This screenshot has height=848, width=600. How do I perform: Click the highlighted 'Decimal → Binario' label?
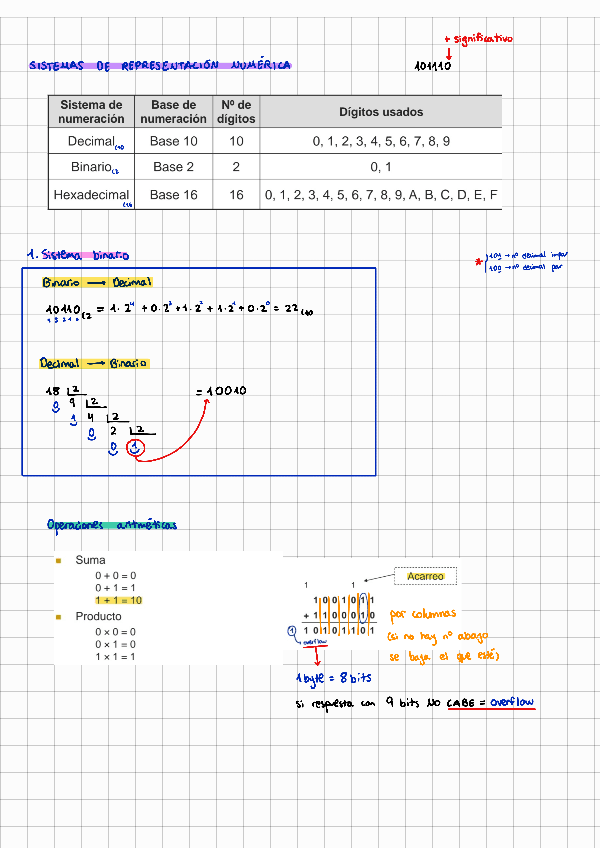[94, 363]
